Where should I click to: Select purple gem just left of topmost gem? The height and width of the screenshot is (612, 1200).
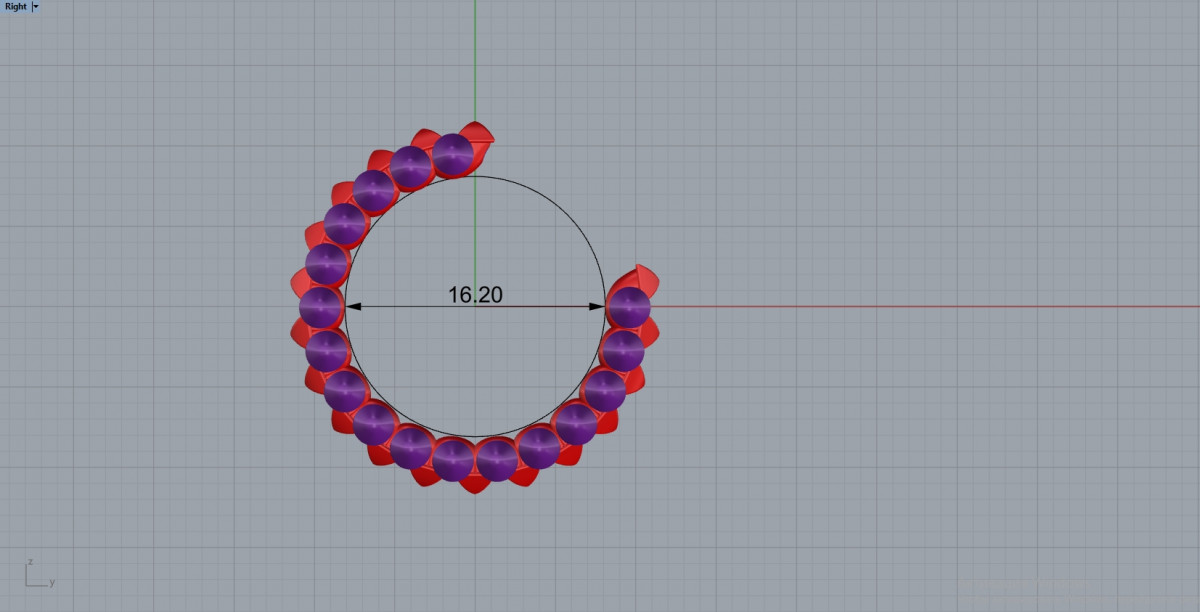click(411, 166)
